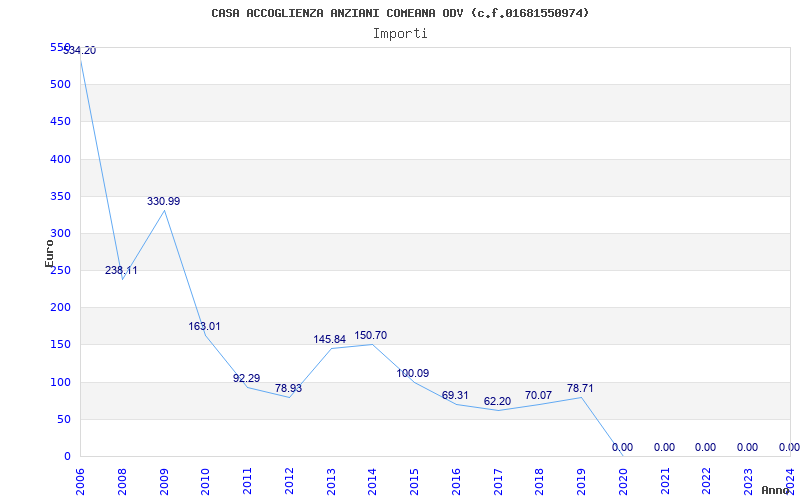
Task: Click x-axis year 2023
Action: [x=748, y=484]
